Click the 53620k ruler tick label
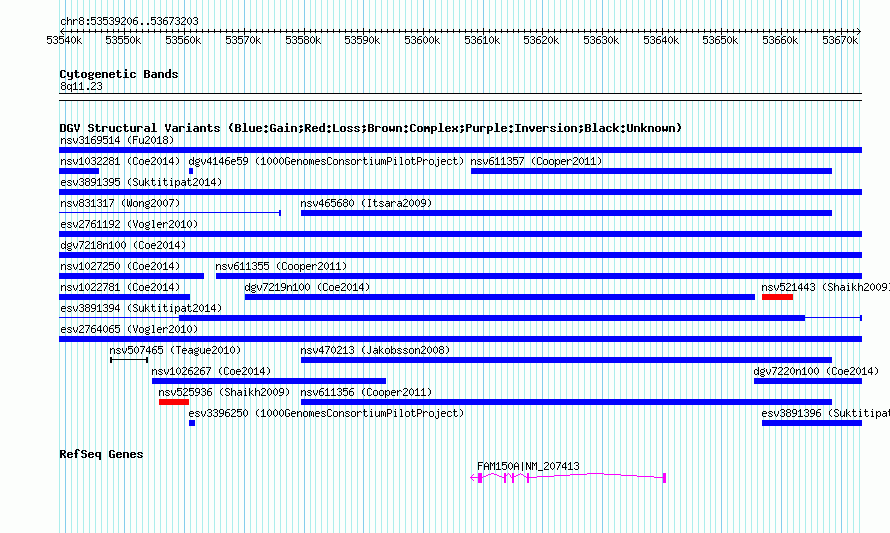 pos(541,40)
